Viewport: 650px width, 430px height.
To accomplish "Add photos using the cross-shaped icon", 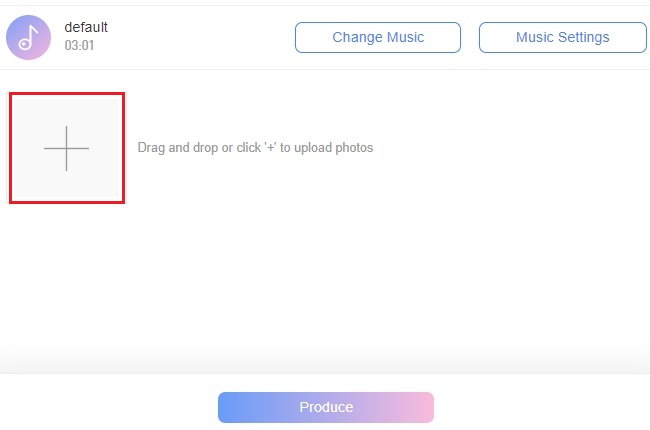I will click(x=66, y=148).
